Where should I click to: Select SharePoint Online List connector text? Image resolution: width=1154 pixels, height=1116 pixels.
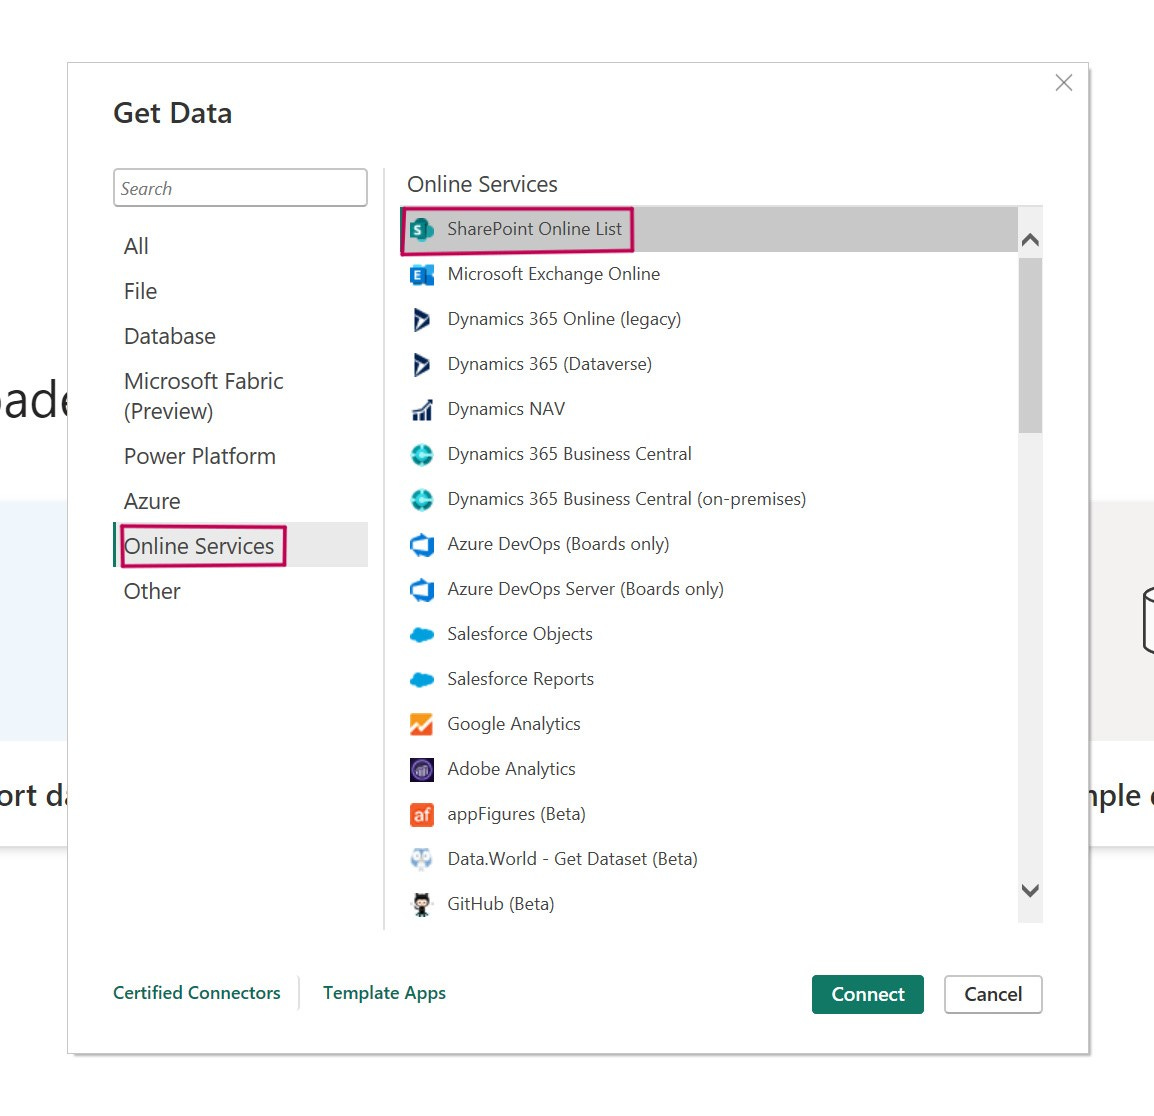(x=534, y=229)
